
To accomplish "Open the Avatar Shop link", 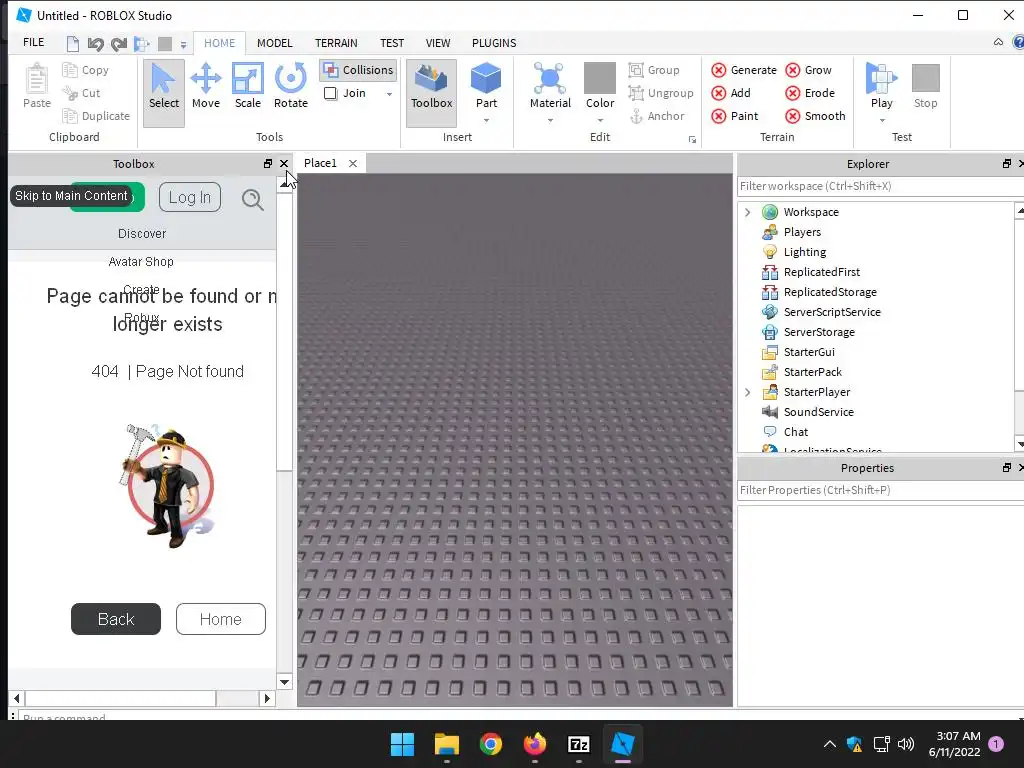I will pos(141,262).
